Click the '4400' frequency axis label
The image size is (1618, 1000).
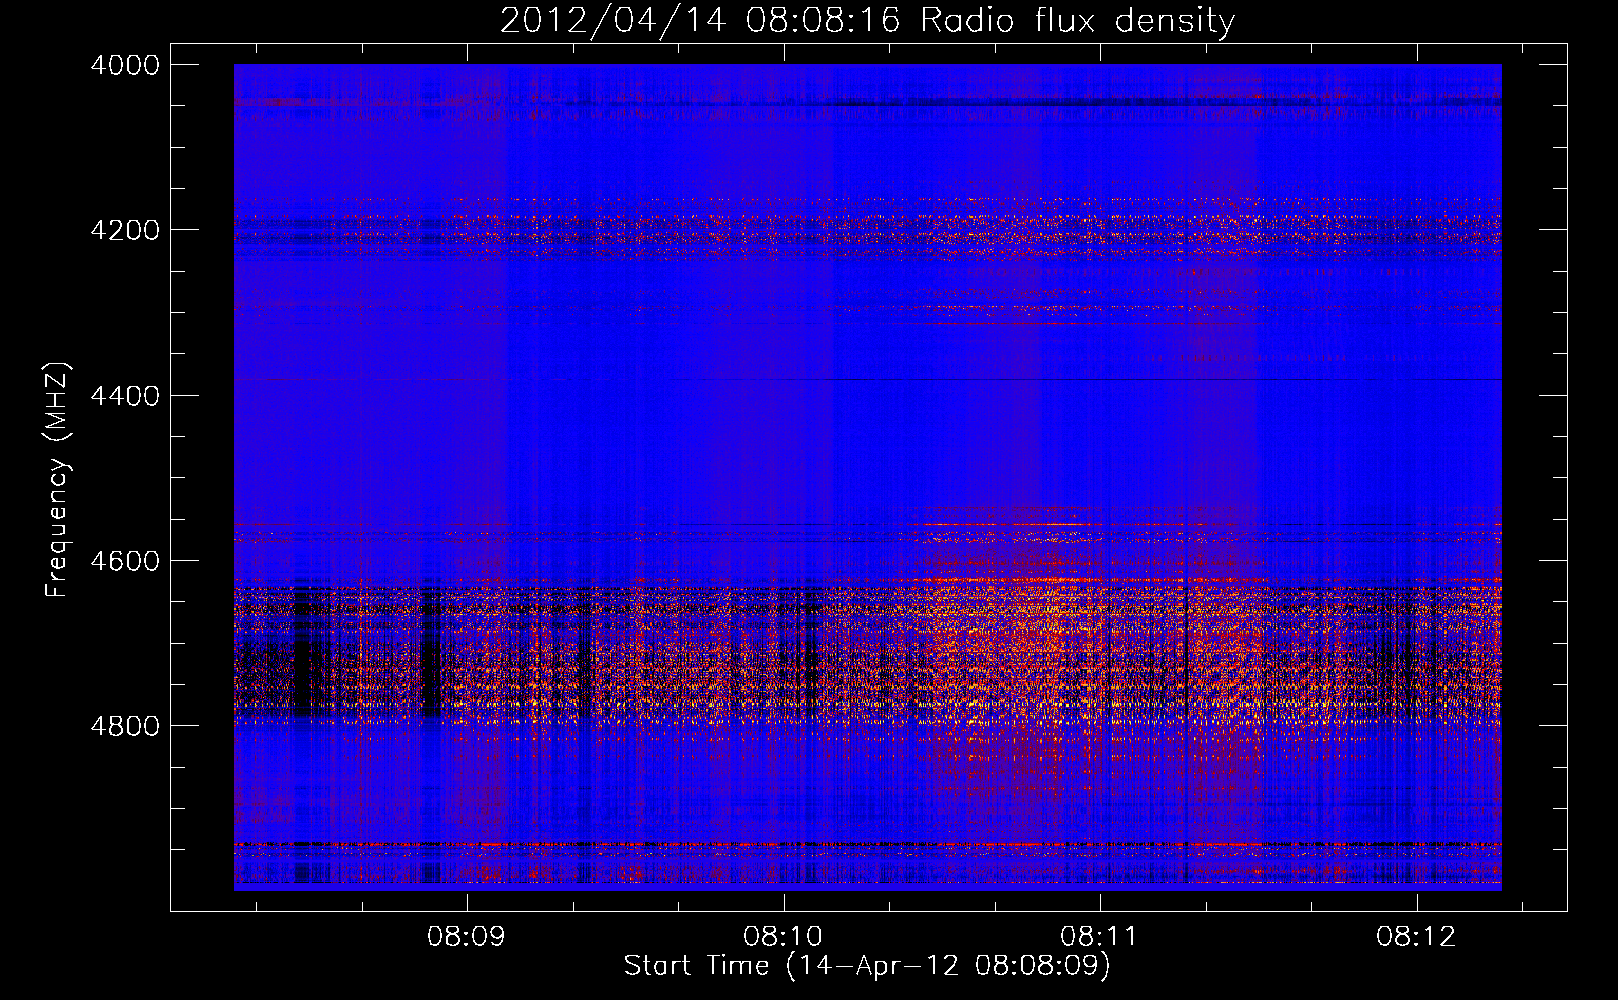[x=125, y=396]
